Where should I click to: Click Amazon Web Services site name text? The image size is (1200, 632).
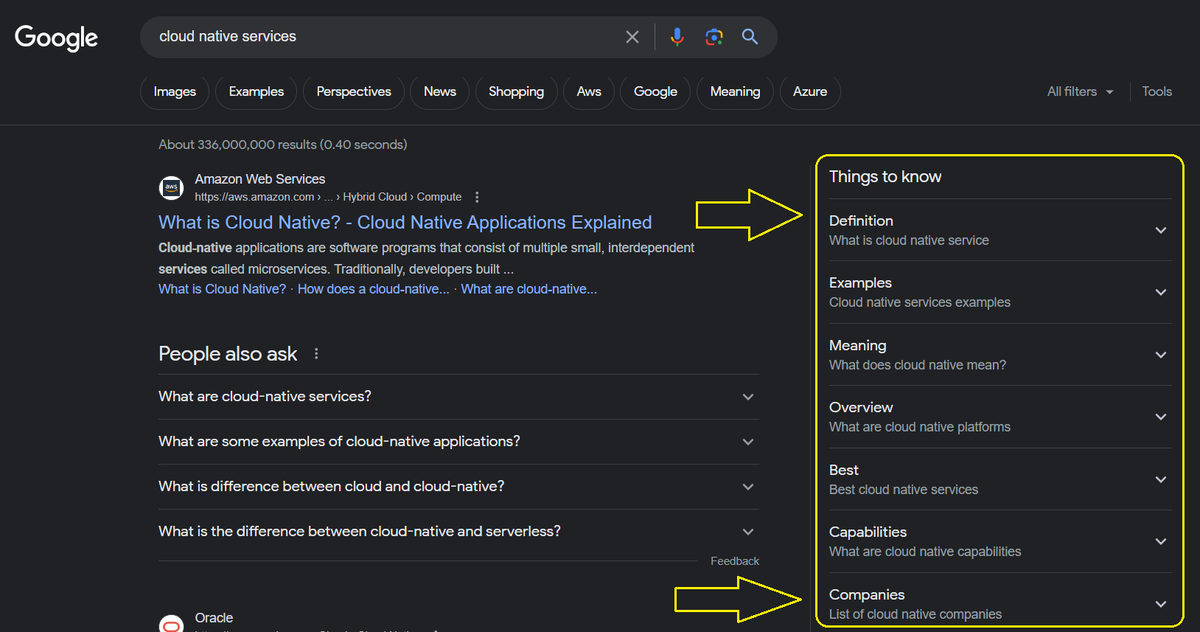point(260,179)
